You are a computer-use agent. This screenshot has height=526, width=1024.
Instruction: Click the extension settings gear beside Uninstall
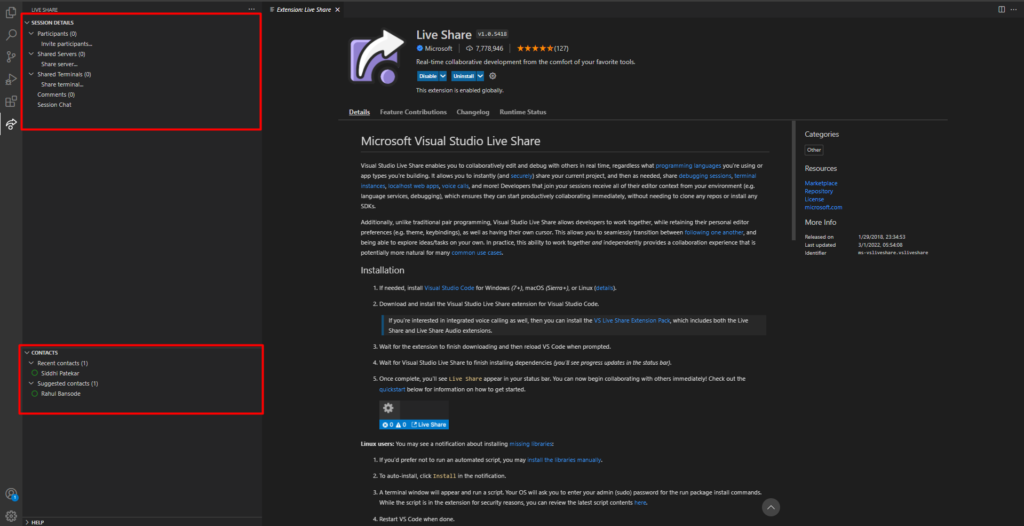(x=492, y=76)
